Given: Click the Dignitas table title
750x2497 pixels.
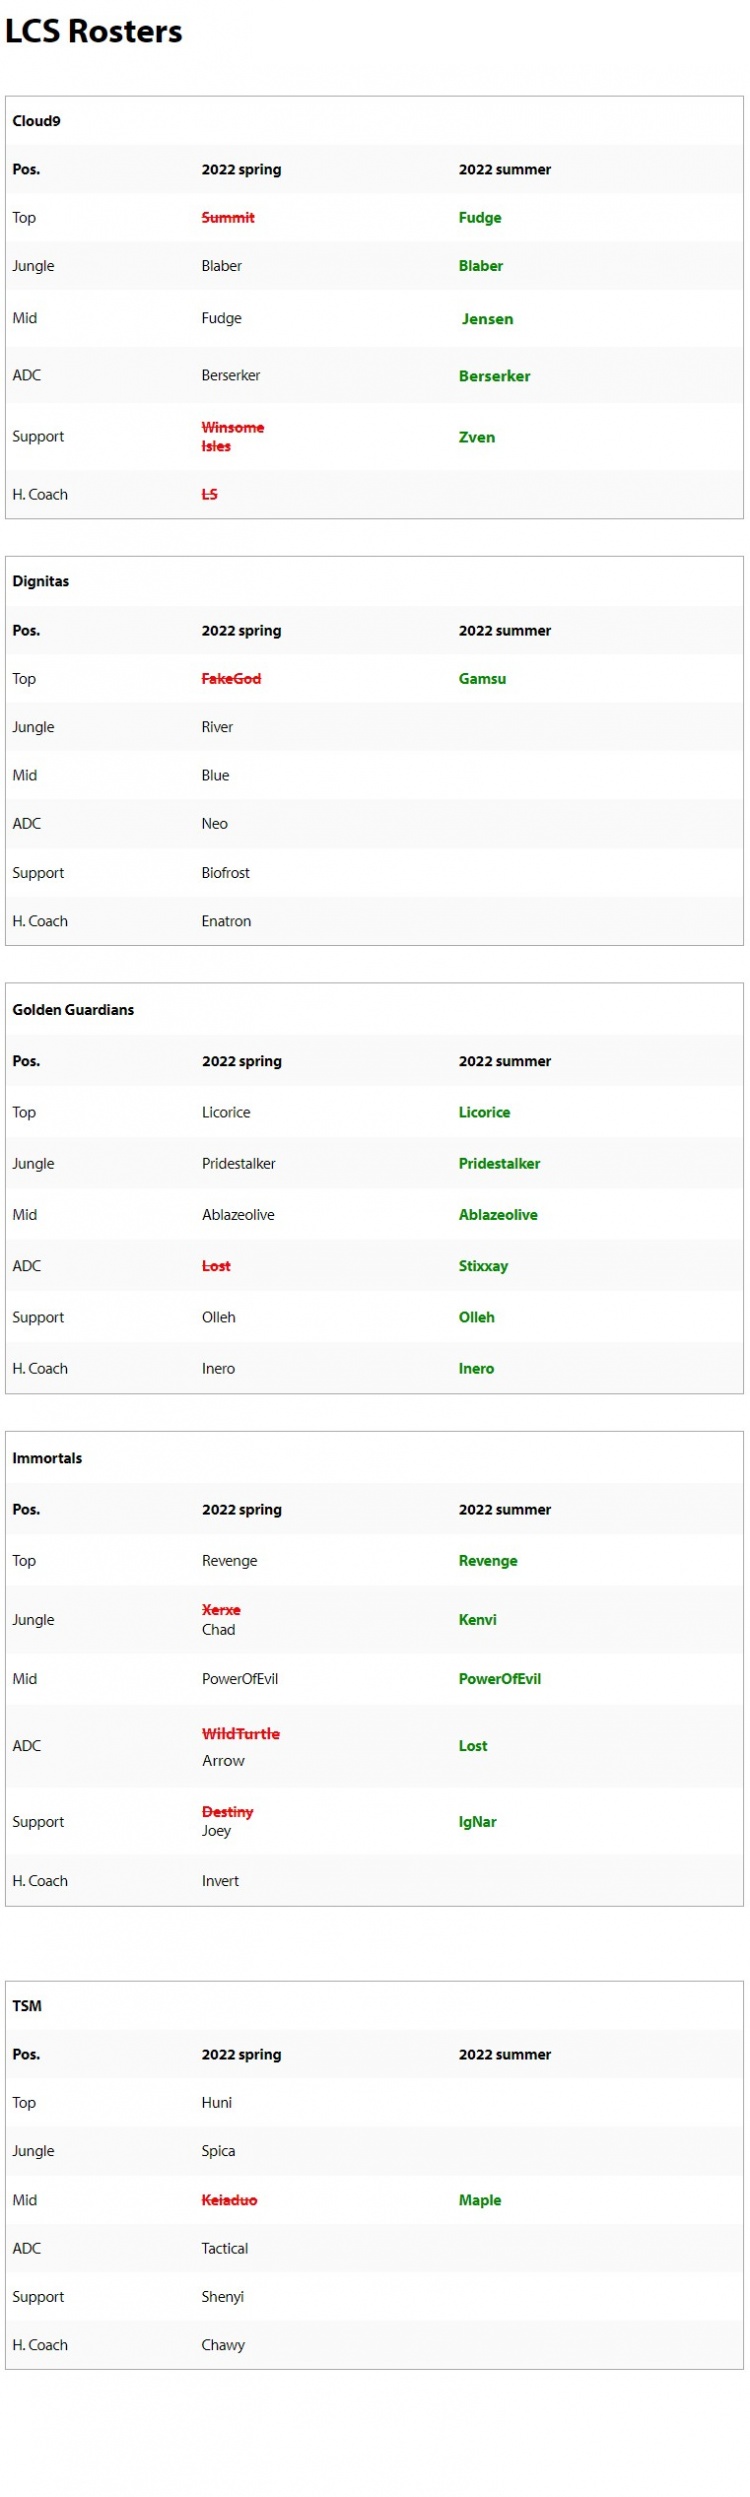Looking at the screenshot, I should pos(41,581).
